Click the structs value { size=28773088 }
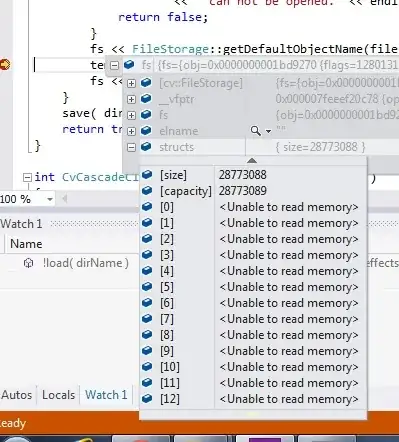399x442 pixels. pyautogui.click(x=321, y=147)
